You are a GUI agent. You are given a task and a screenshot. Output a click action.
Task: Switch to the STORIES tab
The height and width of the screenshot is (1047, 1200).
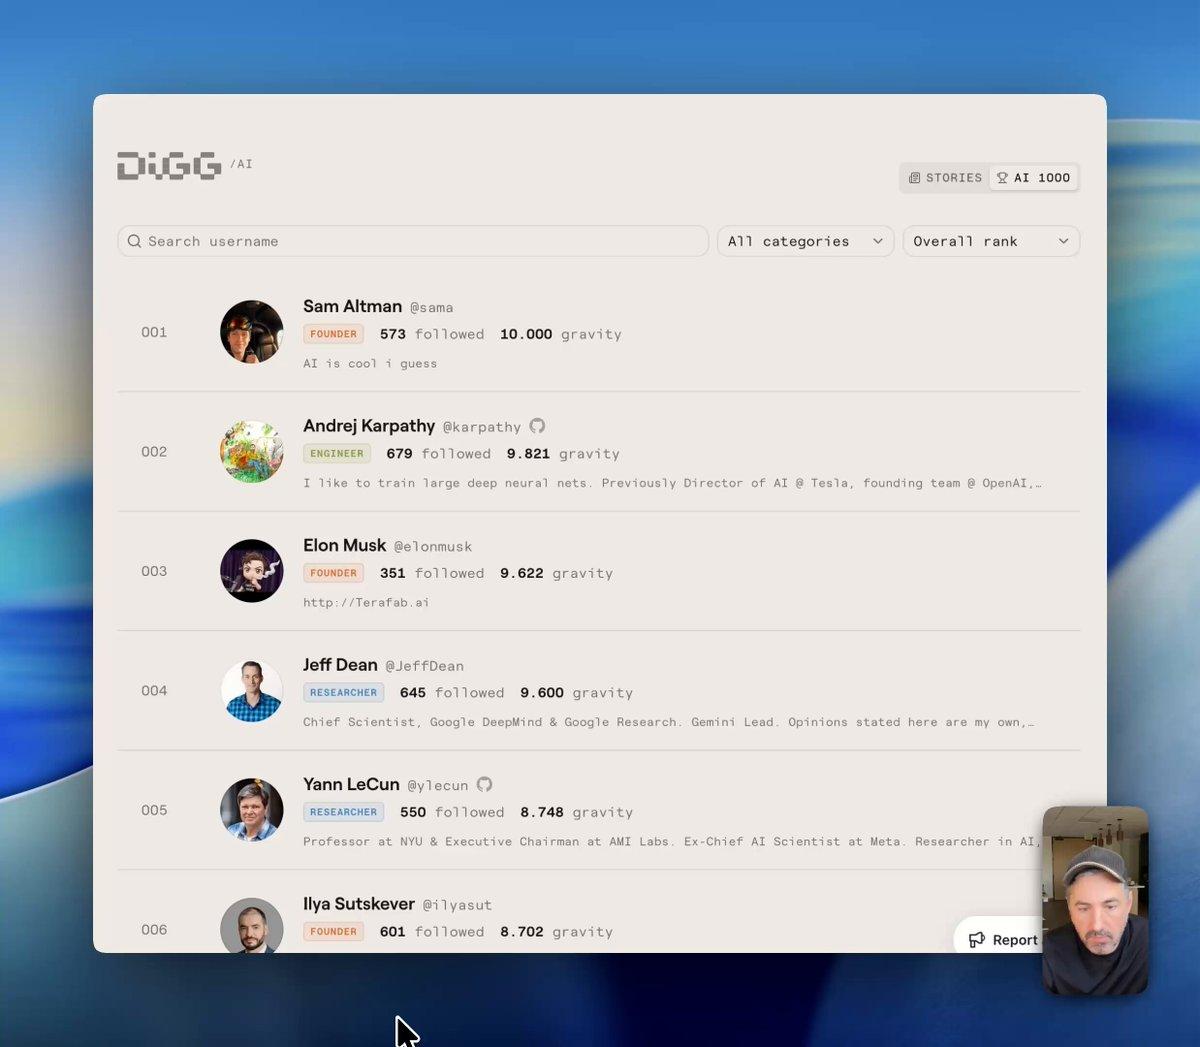click(x=945, y=178)
